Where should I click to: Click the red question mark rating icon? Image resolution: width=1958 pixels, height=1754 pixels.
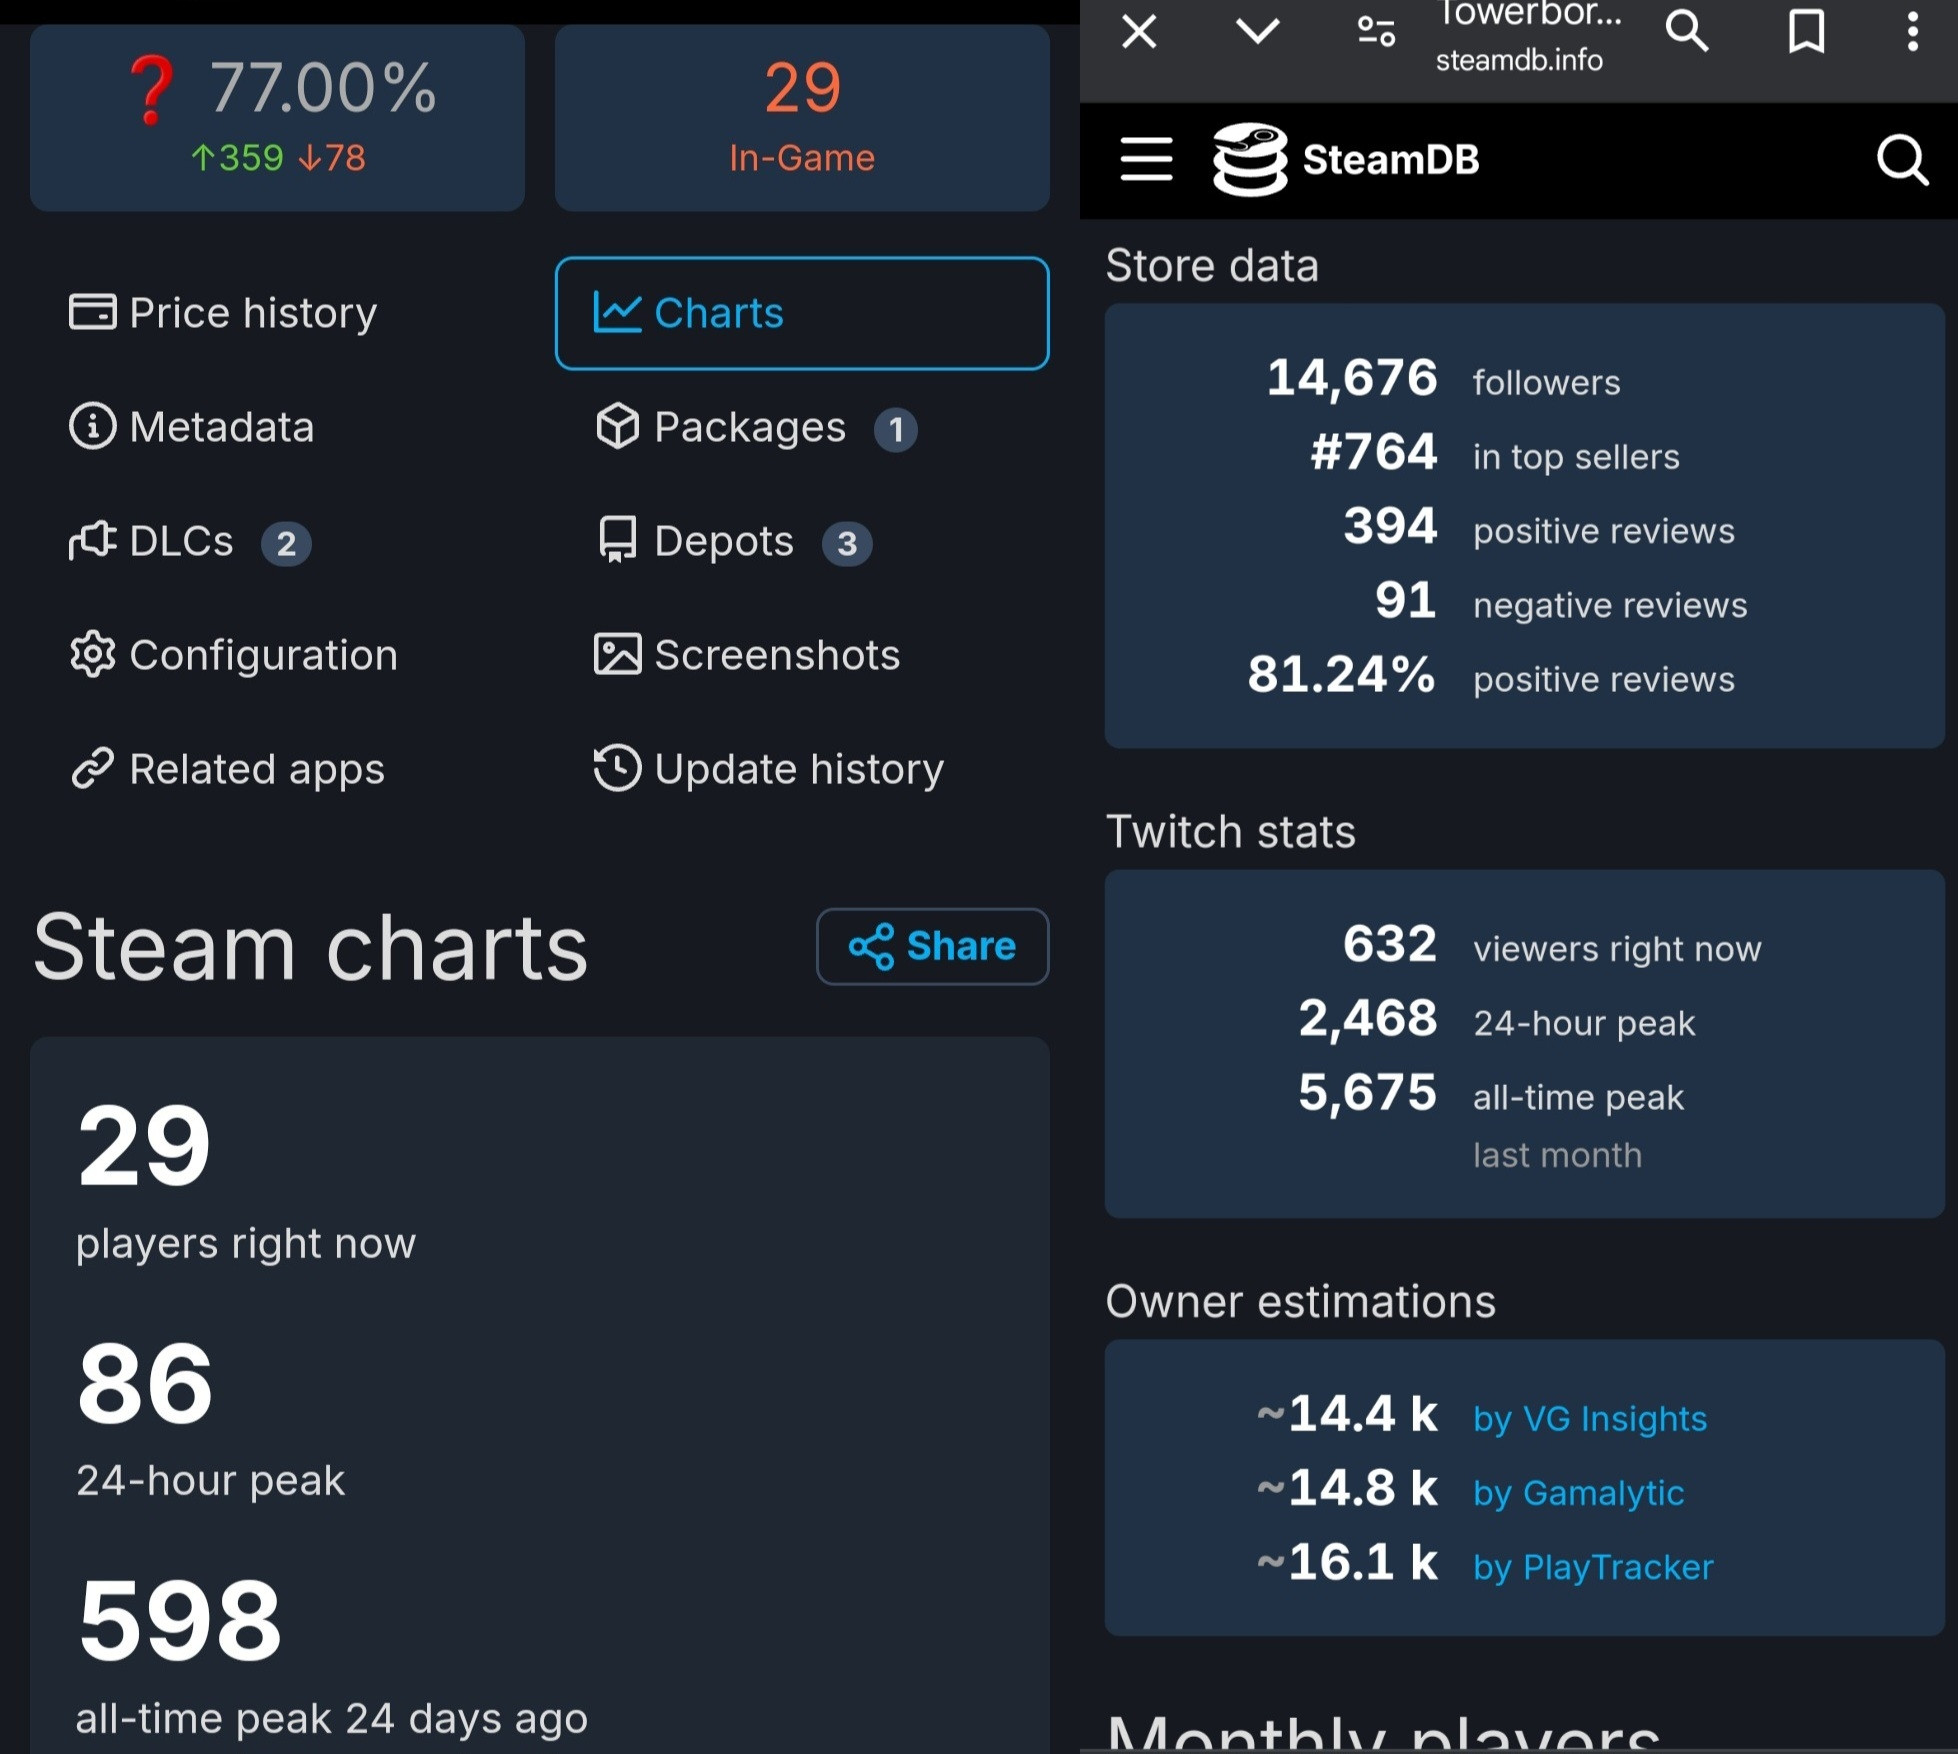pyautogui.click(x=152, y=89)
